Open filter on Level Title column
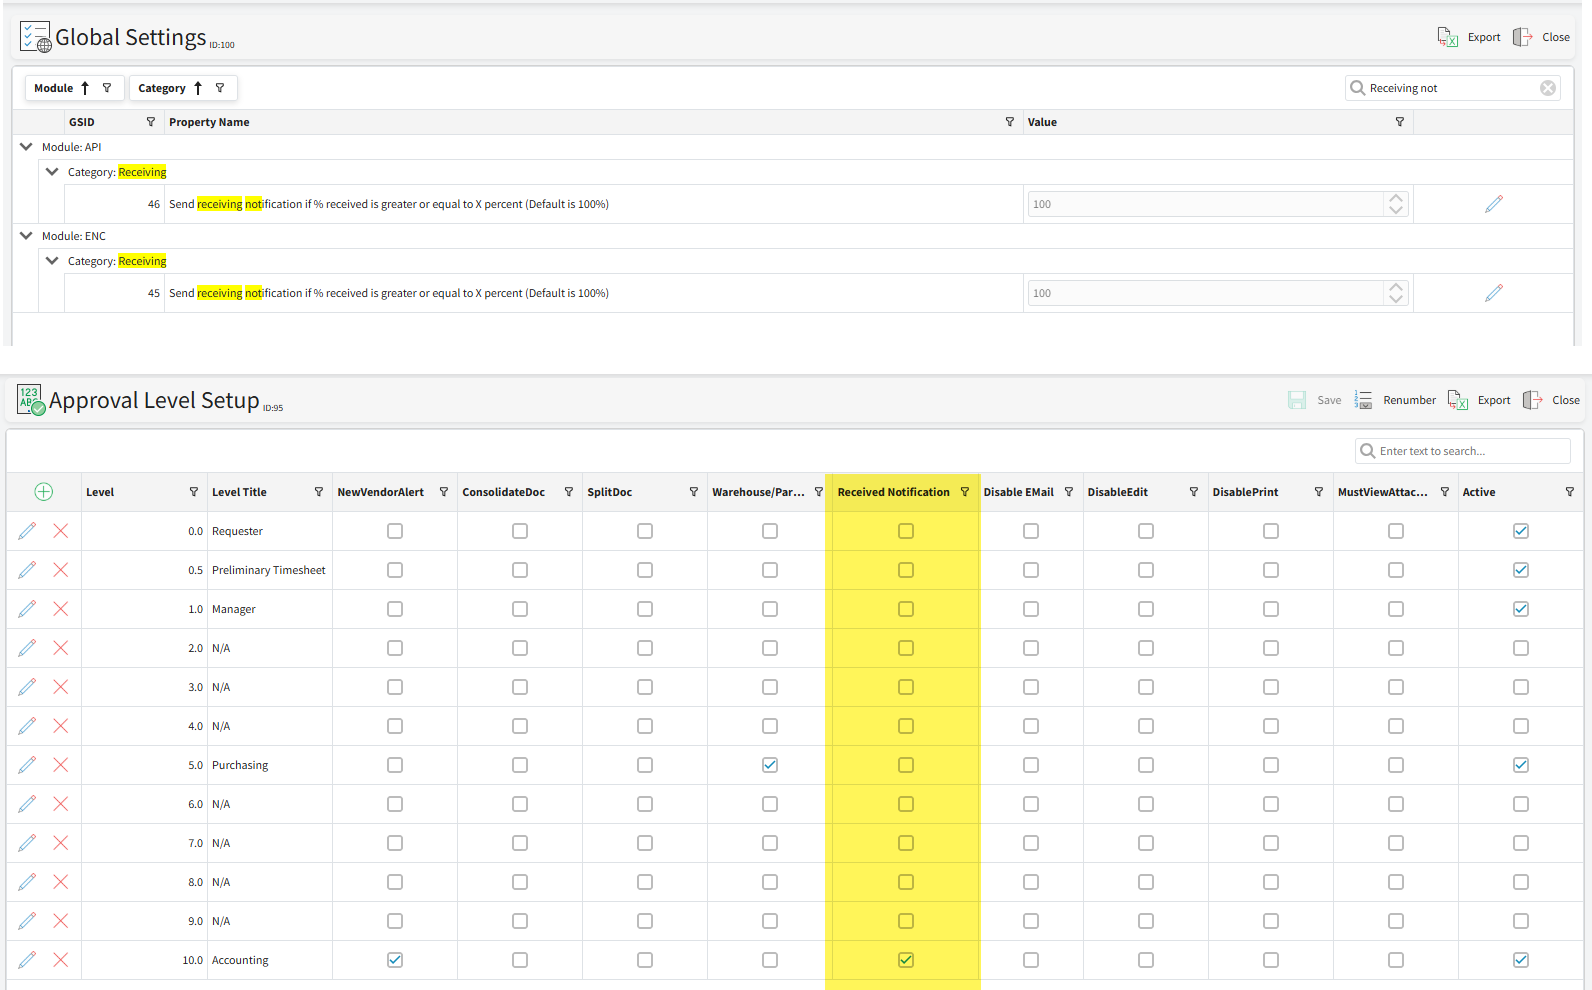The image size is (1592, 990). tap(319, 492)
